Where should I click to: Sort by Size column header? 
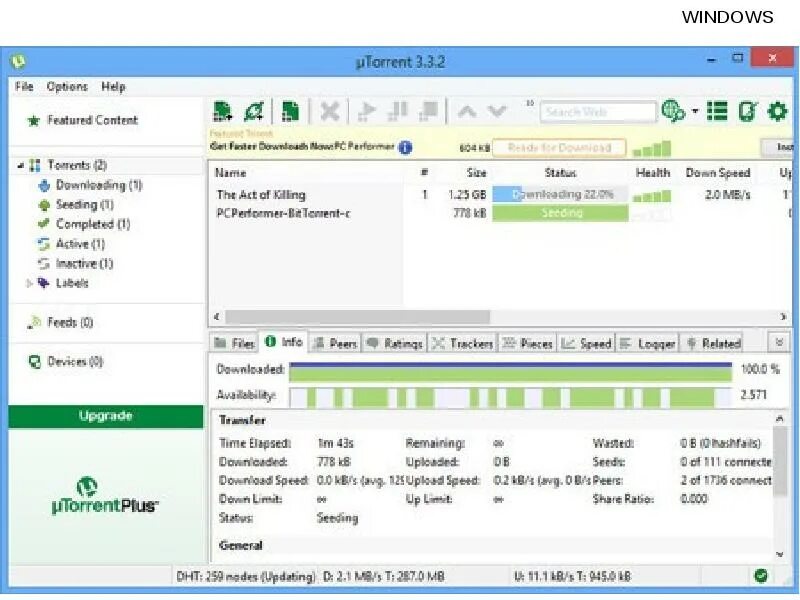(477, 173)
